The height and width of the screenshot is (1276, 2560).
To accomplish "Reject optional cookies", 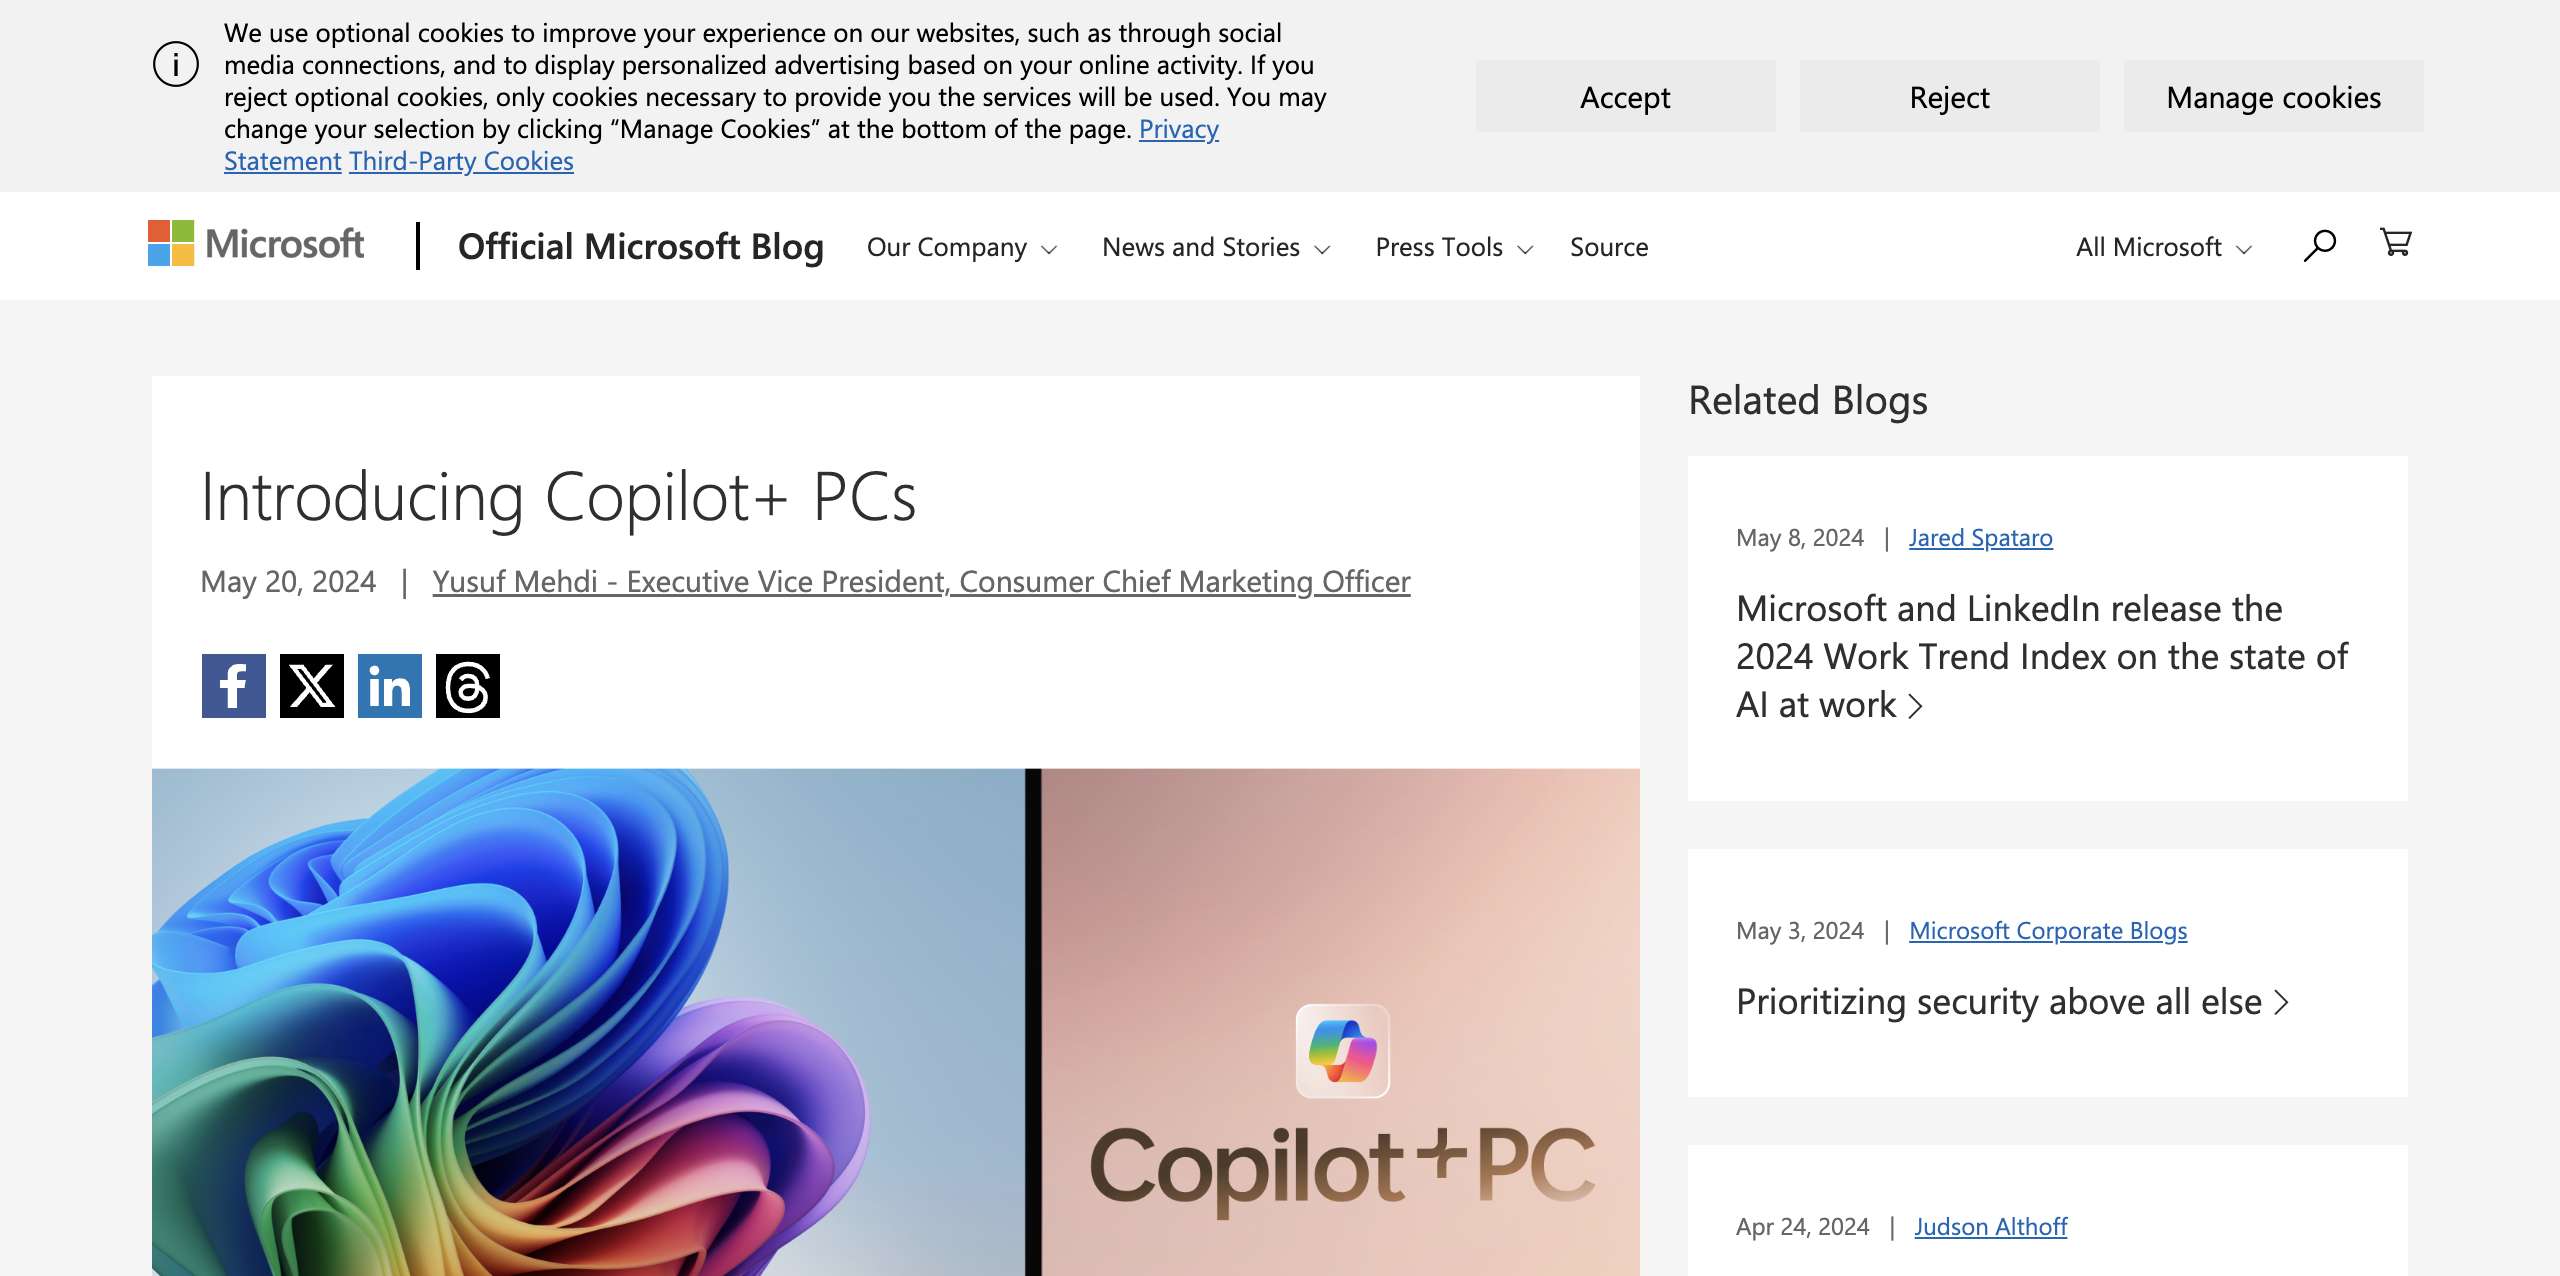I will 1949,97.
